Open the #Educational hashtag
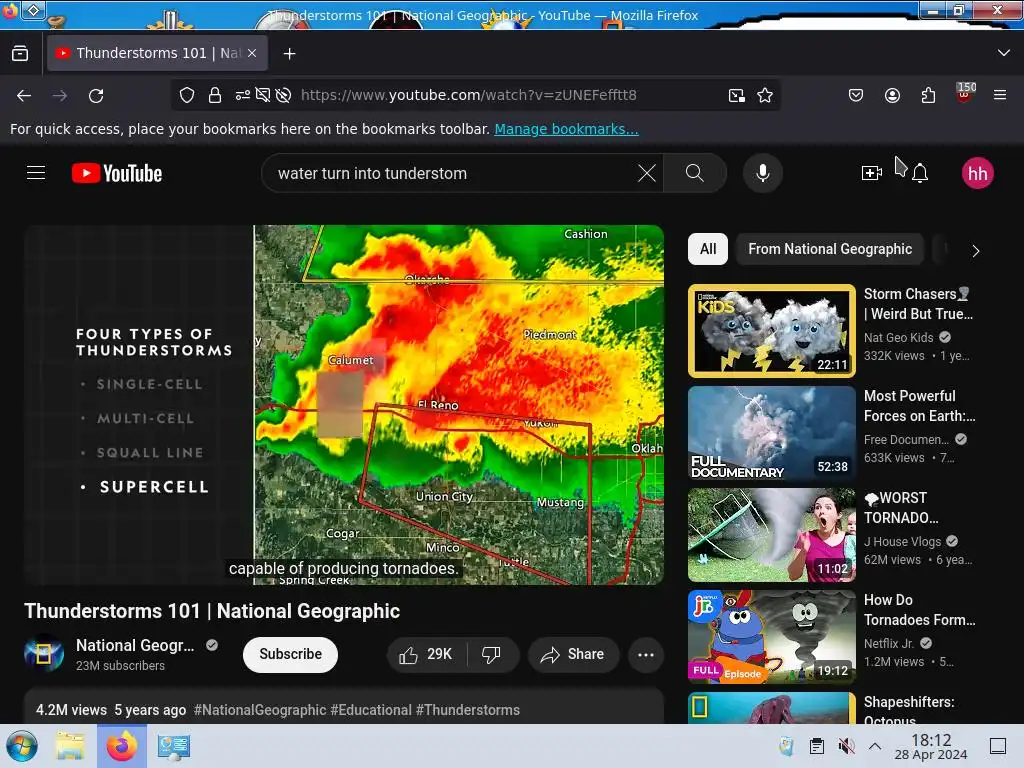1024x768 pixels. pos(371,710)
